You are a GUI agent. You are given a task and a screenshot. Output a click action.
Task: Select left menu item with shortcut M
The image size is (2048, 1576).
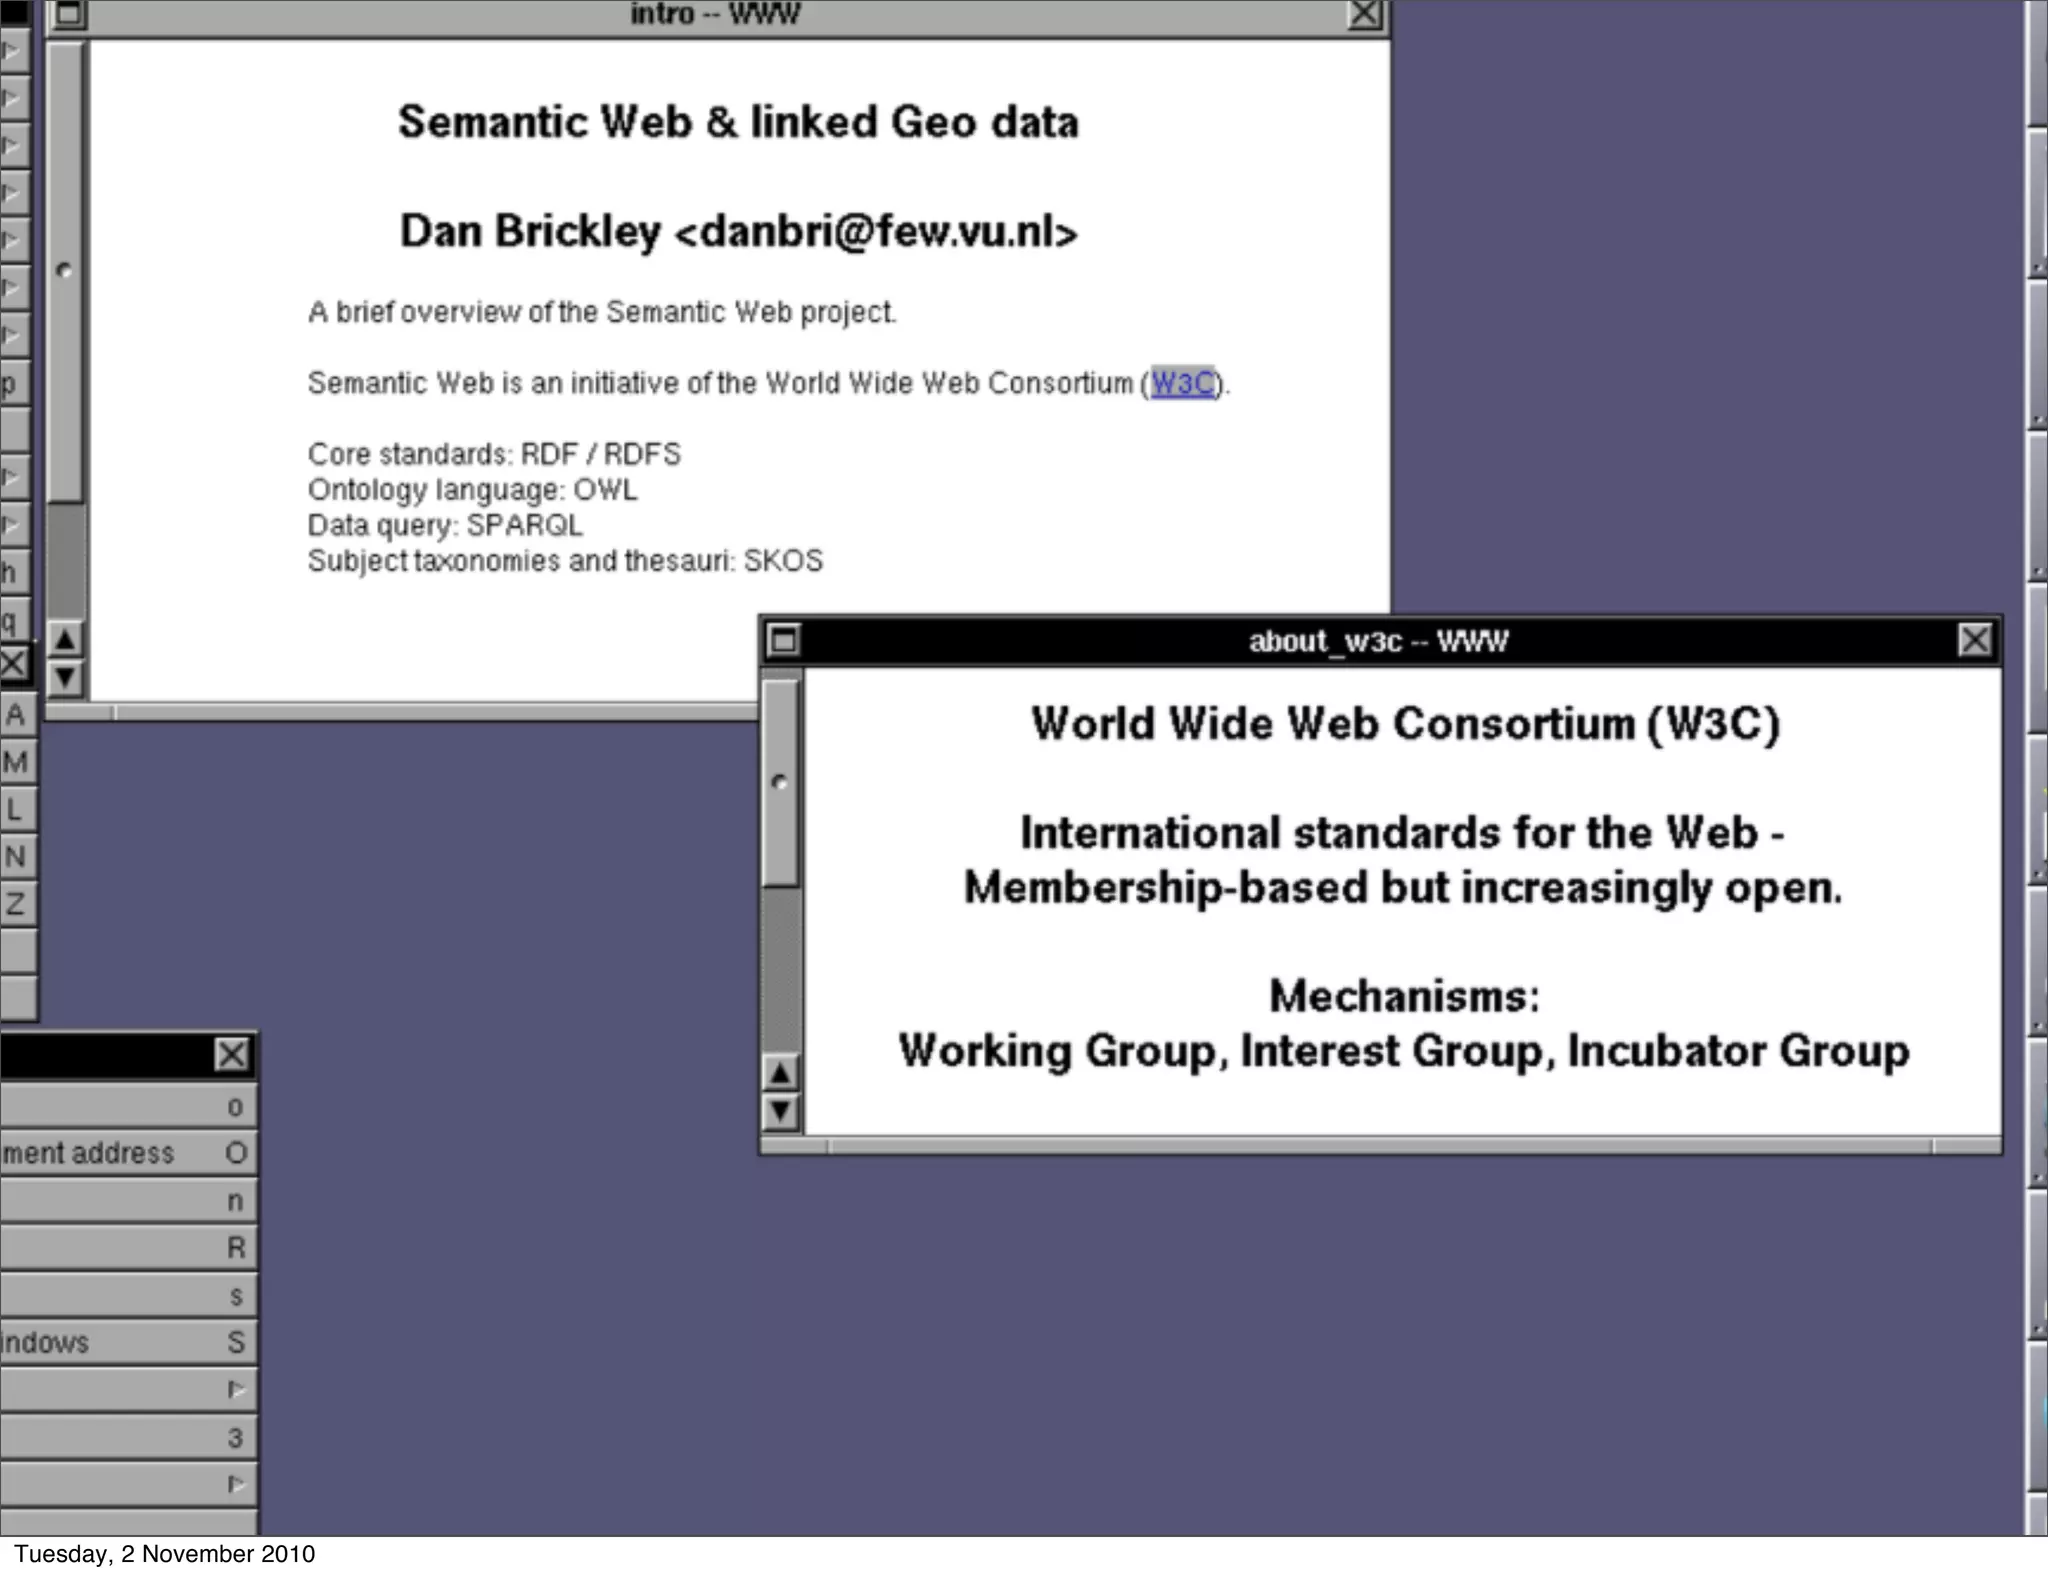coord(16,762)
